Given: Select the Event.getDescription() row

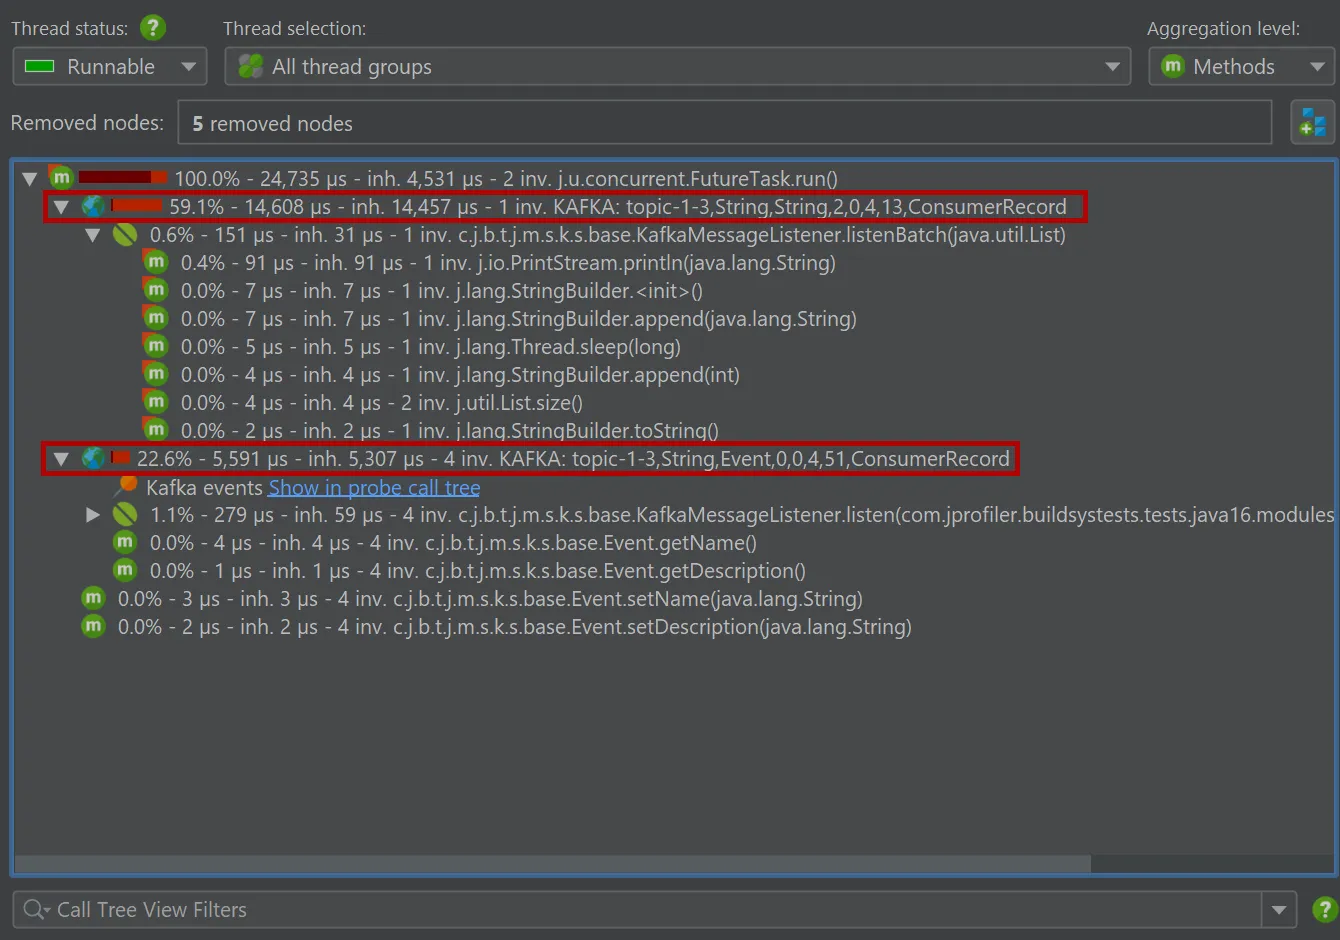Looking at the screenshot, I should (x=478, y=571).
